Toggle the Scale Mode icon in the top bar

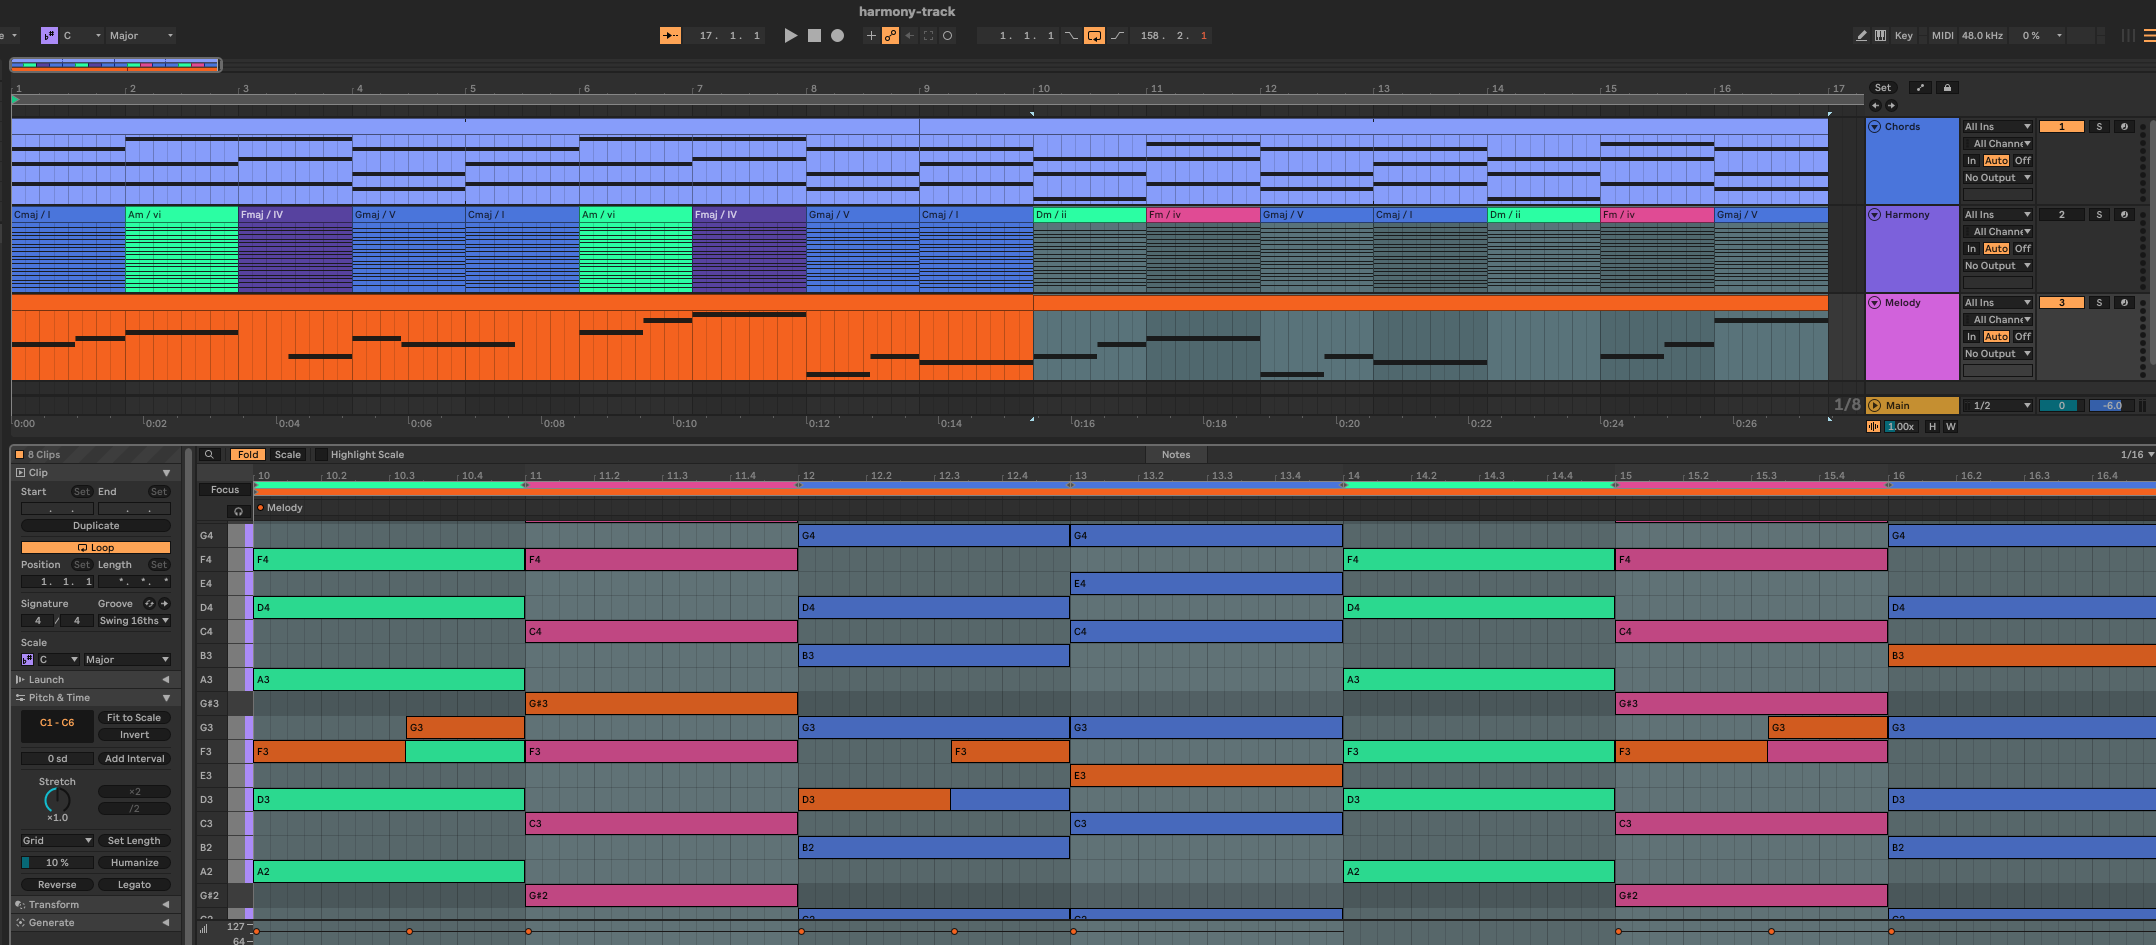(x=49, y=36)
